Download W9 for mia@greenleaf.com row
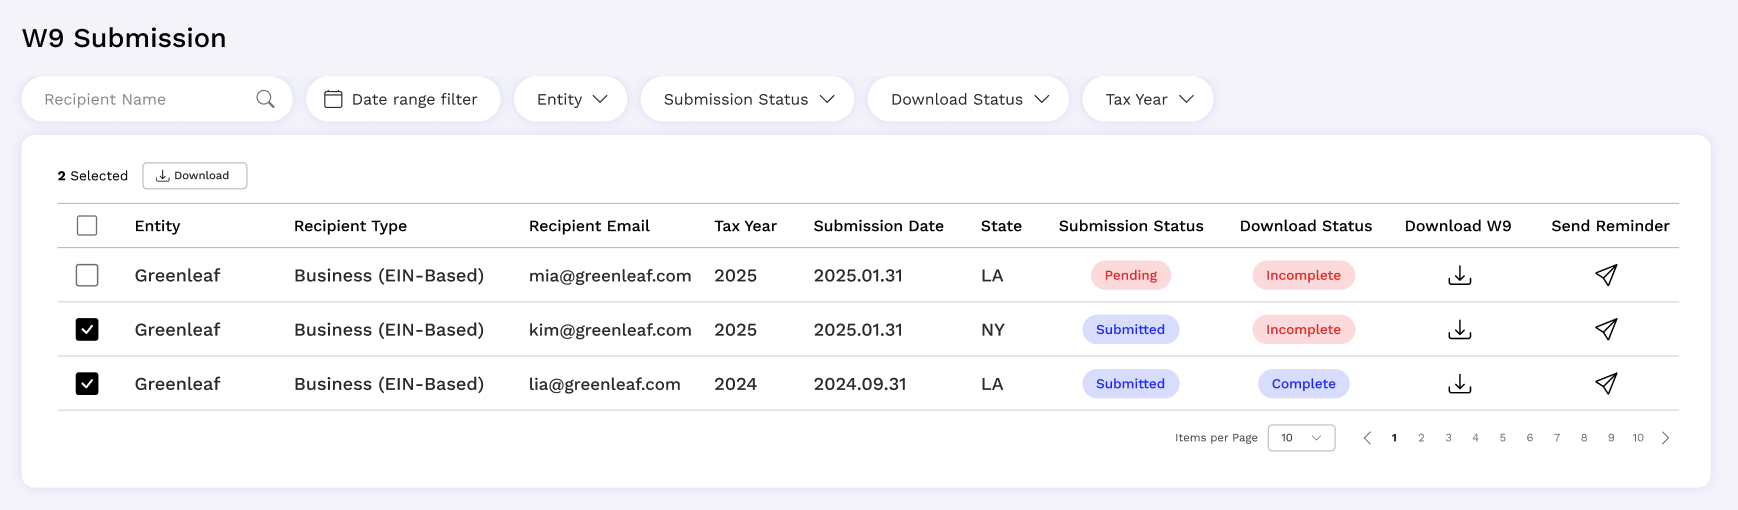 click(x=1459, y=275)
